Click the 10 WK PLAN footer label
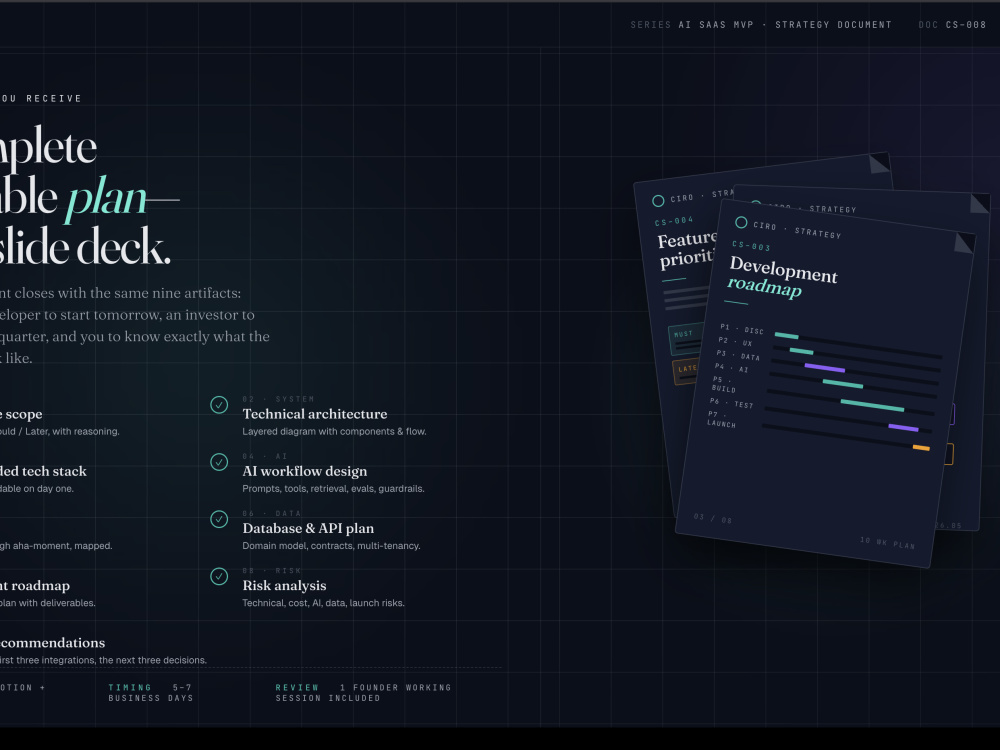1000x750 pixels. point(888,543)
